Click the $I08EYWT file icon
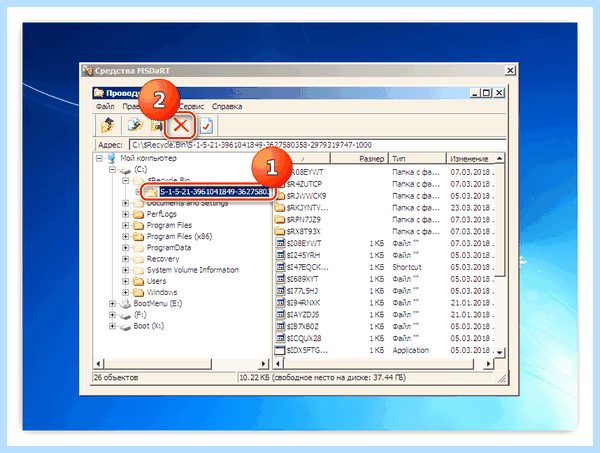The image size is (600, 453). pyautogui.click(x=280, y=243)
